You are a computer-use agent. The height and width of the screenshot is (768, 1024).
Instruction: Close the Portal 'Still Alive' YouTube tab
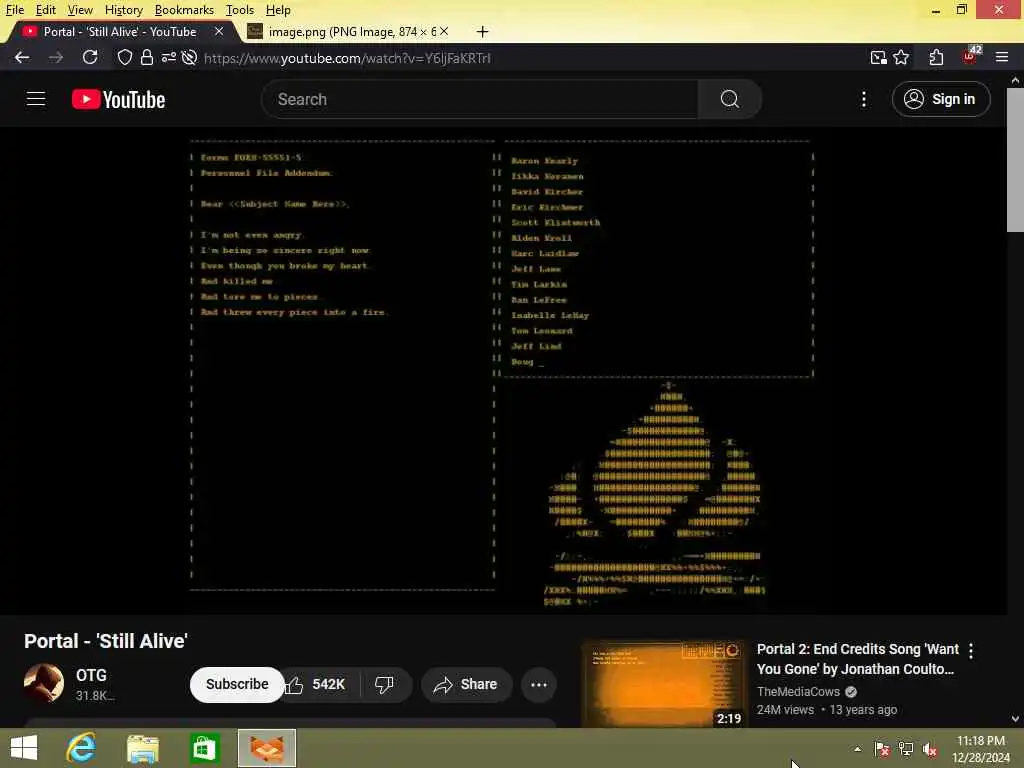(x=219, y=31)
